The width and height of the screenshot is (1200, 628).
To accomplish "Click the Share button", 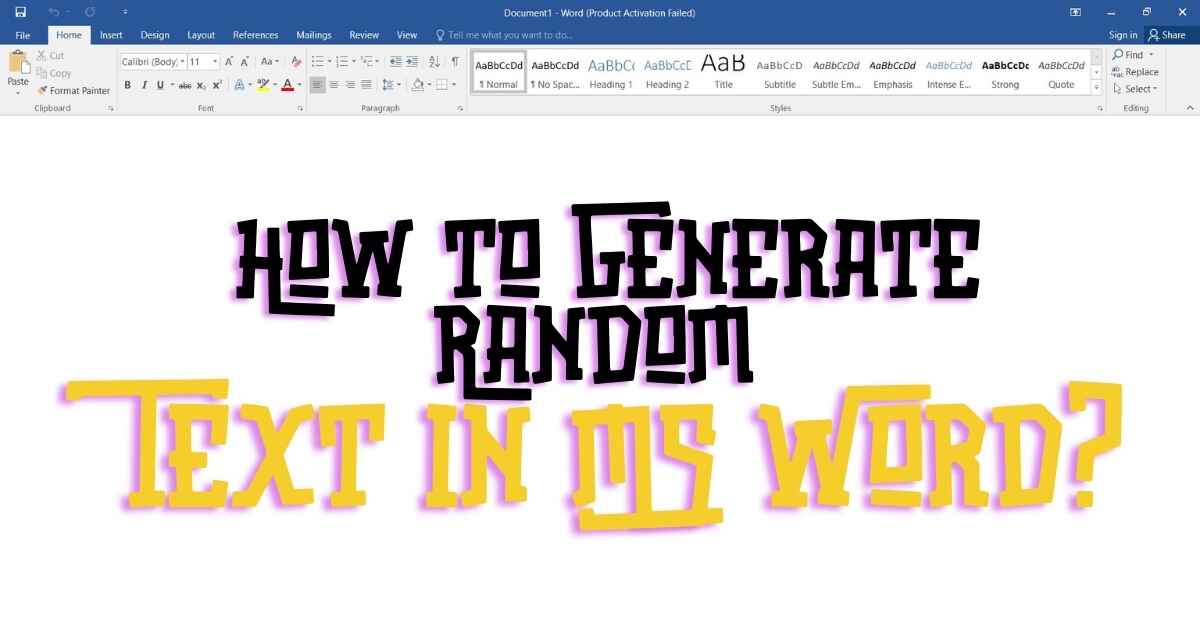I will click(1166, 35).
